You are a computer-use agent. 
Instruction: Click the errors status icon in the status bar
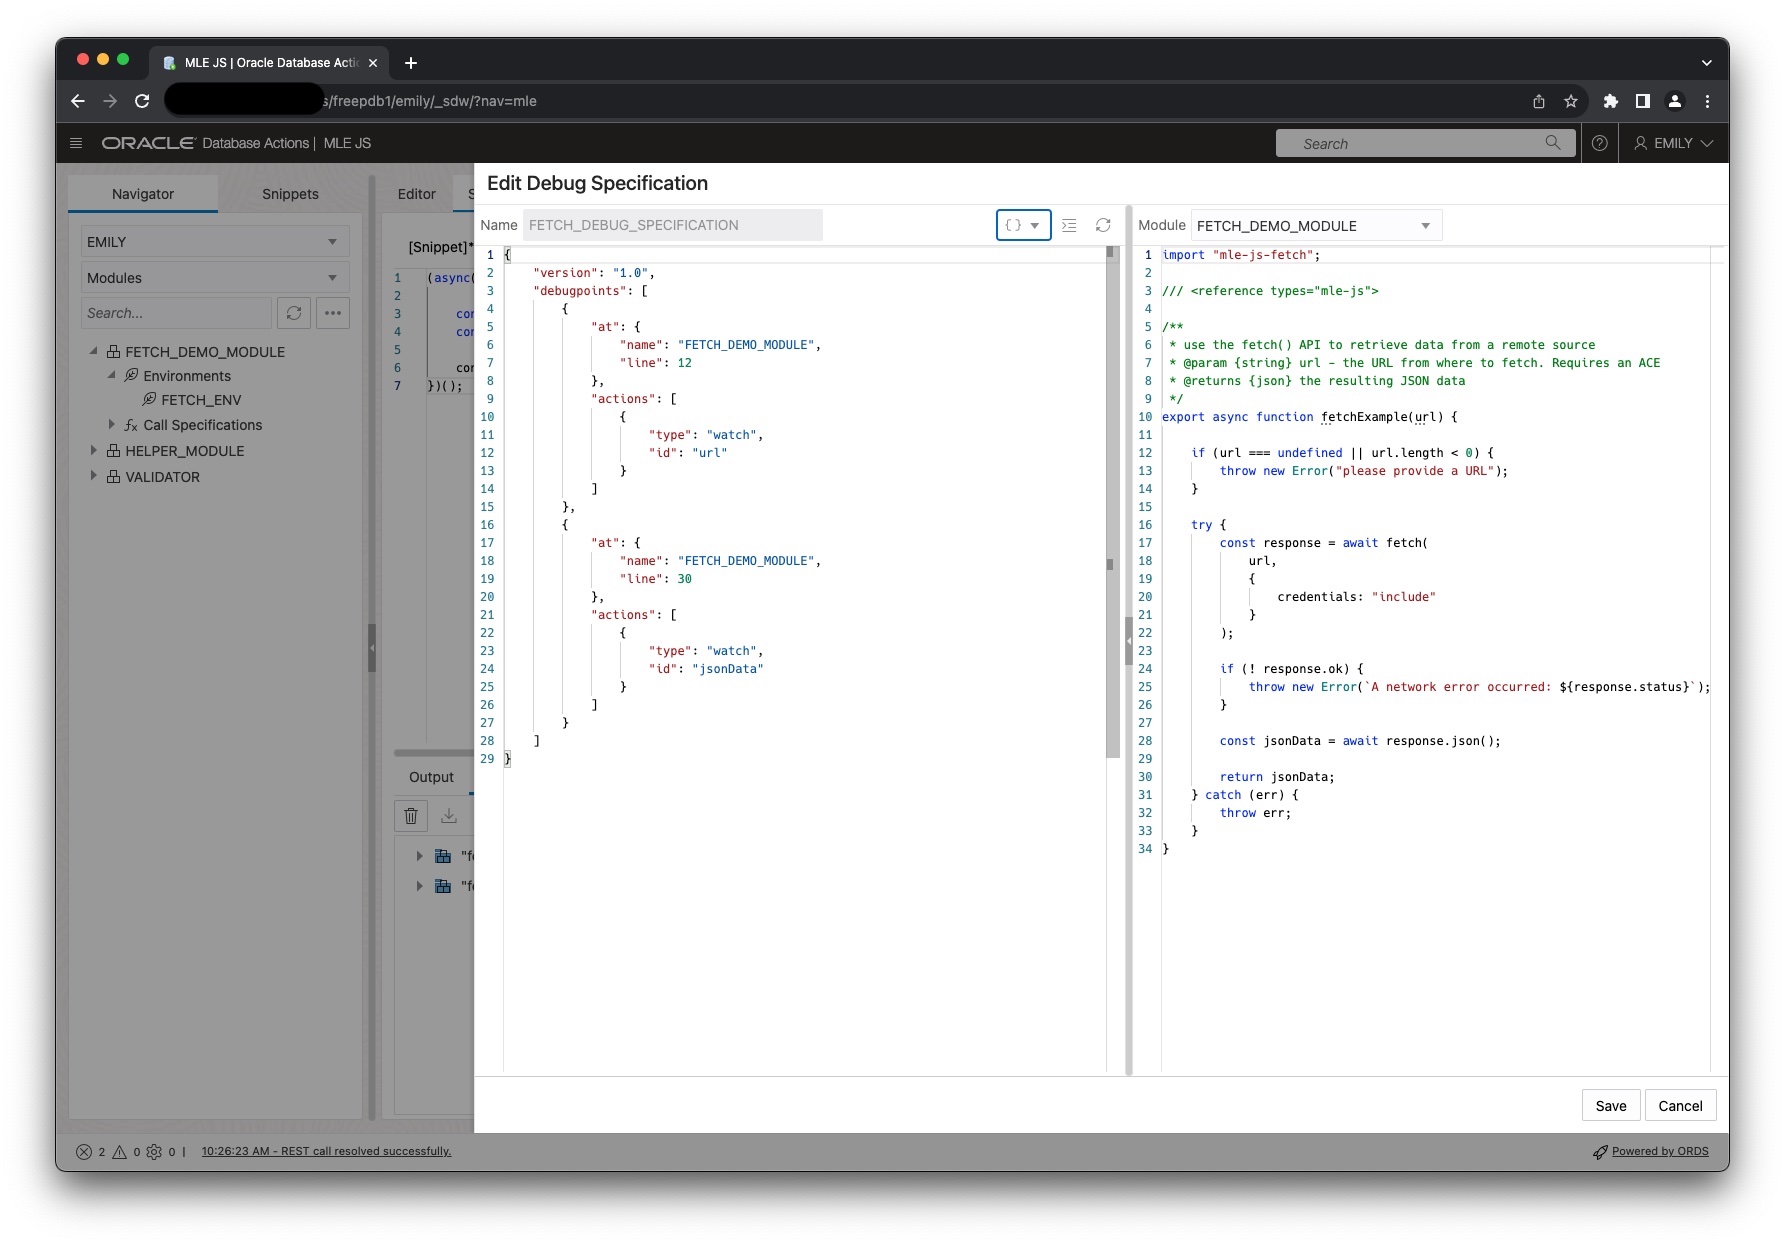[85, 1152]
